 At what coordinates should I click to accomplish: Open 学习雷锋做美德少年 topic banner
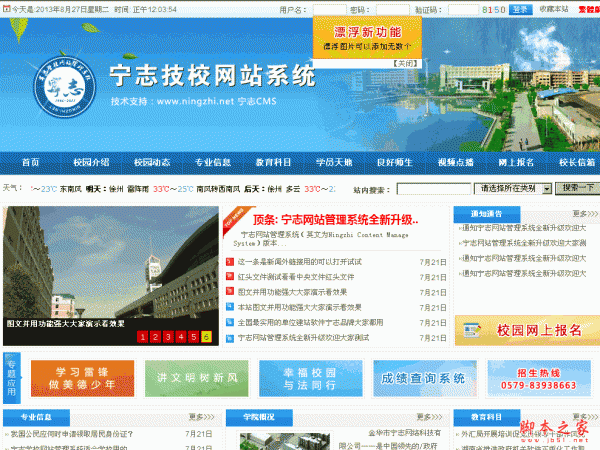coord(82,378)
